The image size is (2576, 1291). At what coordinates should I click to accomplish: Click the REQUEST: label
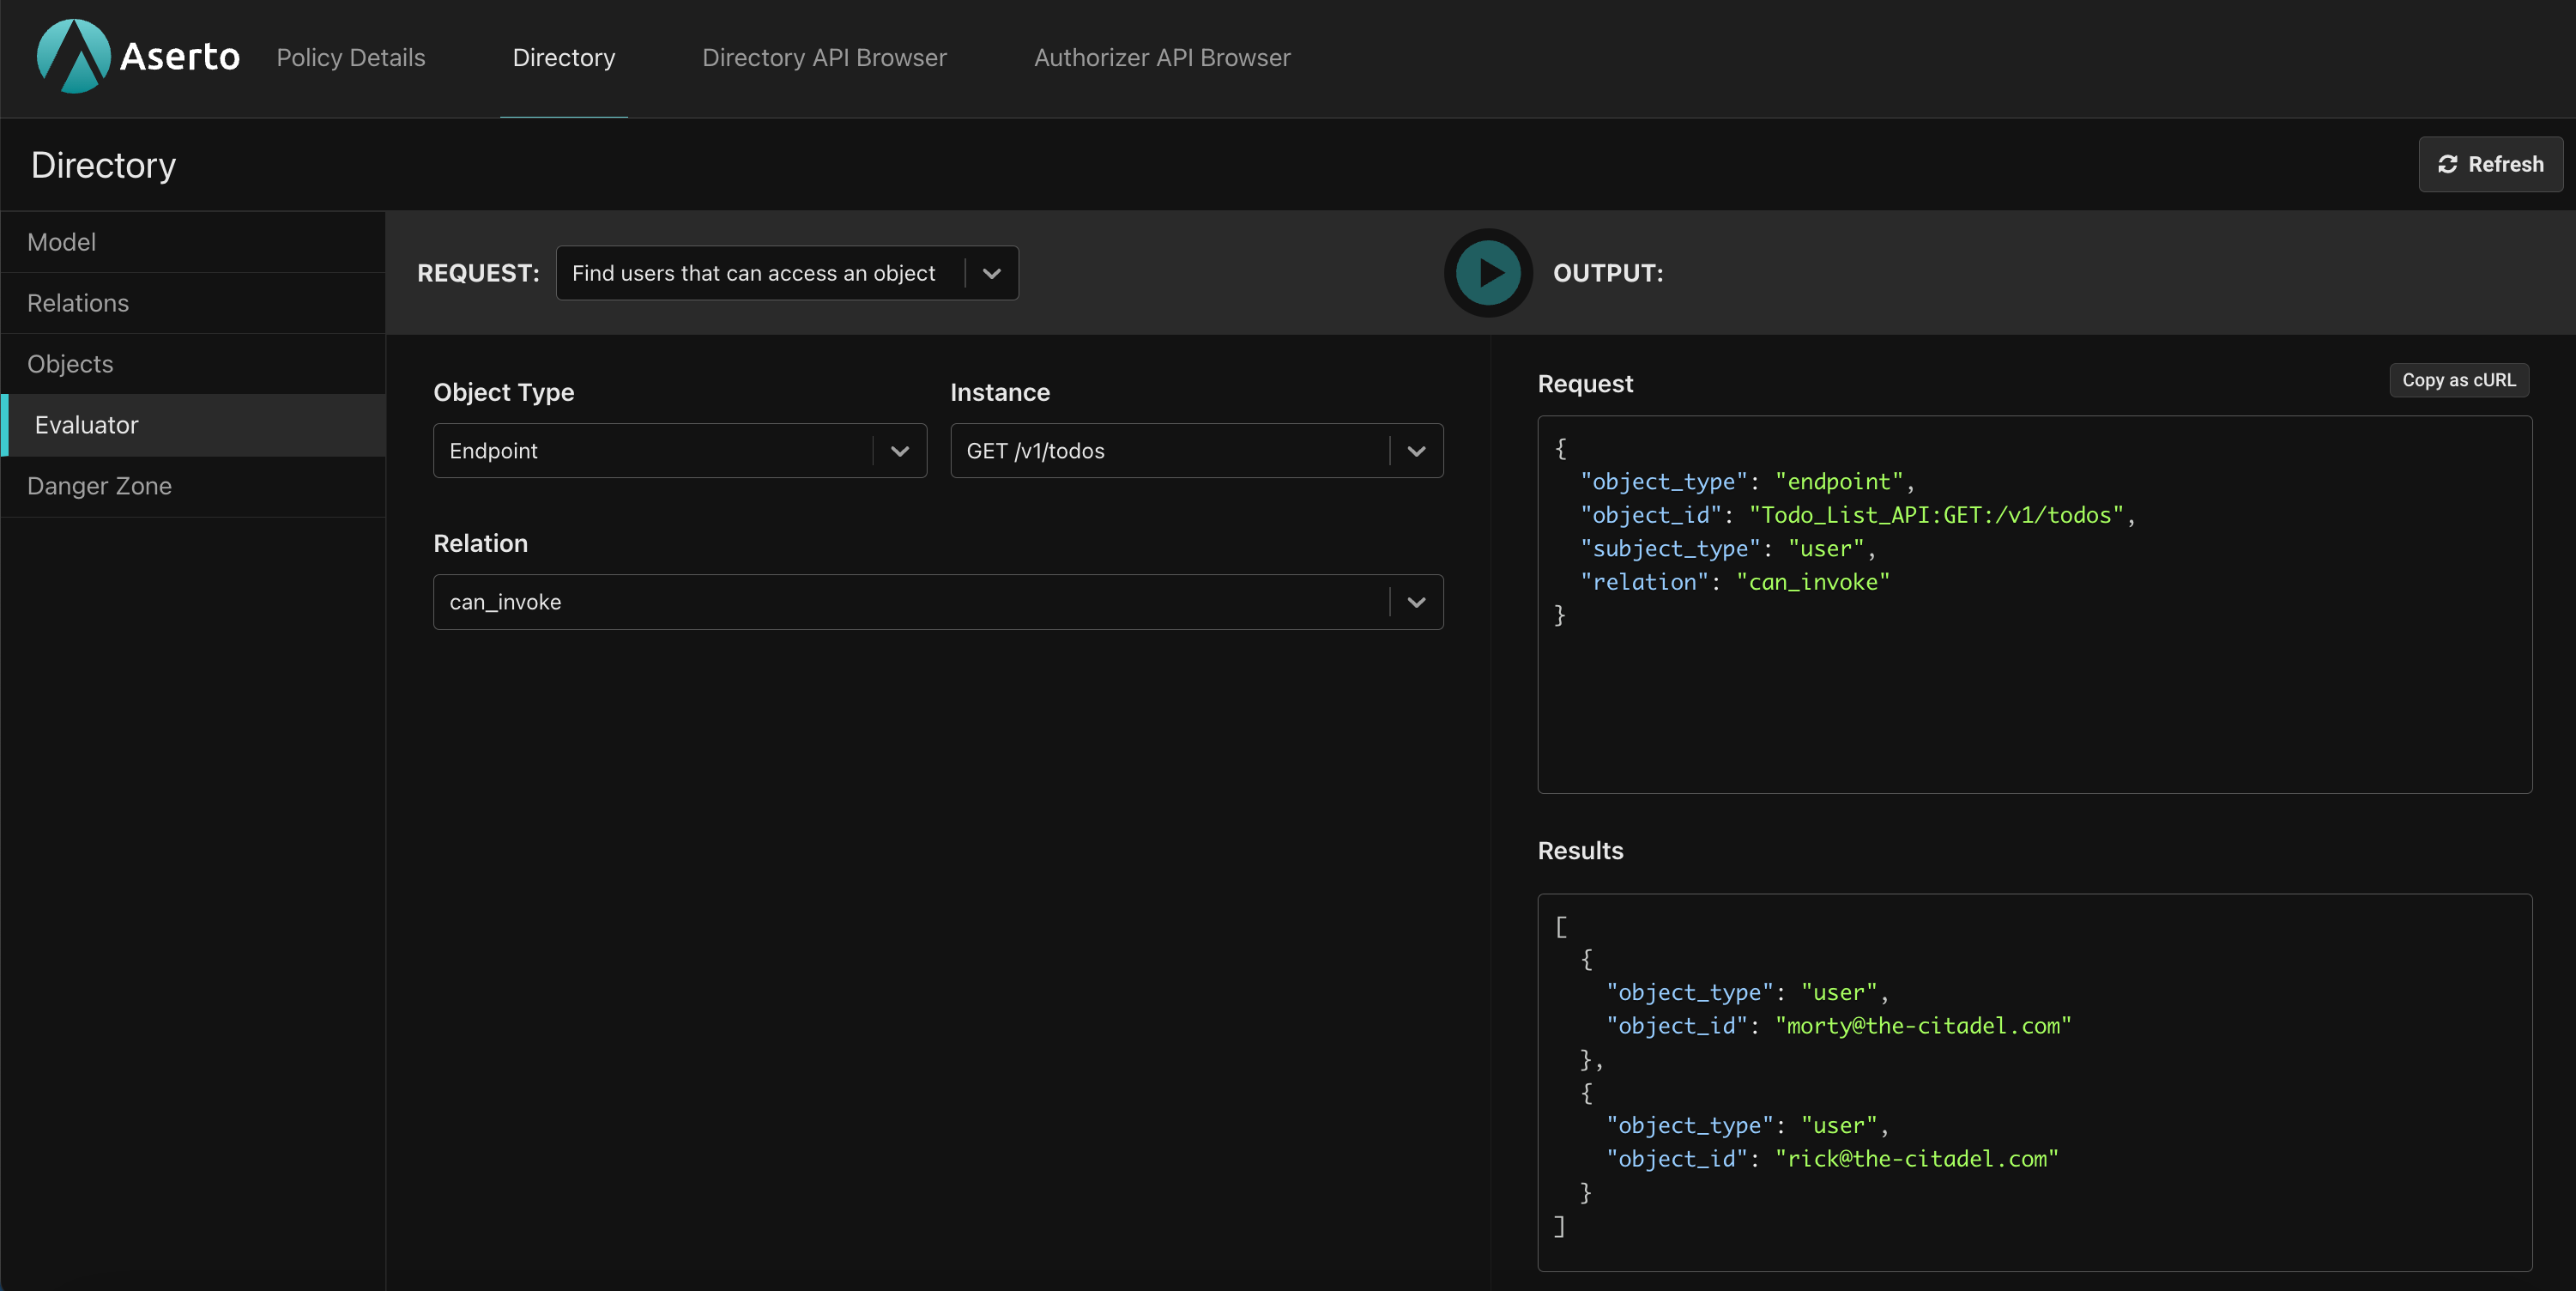pos(478,273)
